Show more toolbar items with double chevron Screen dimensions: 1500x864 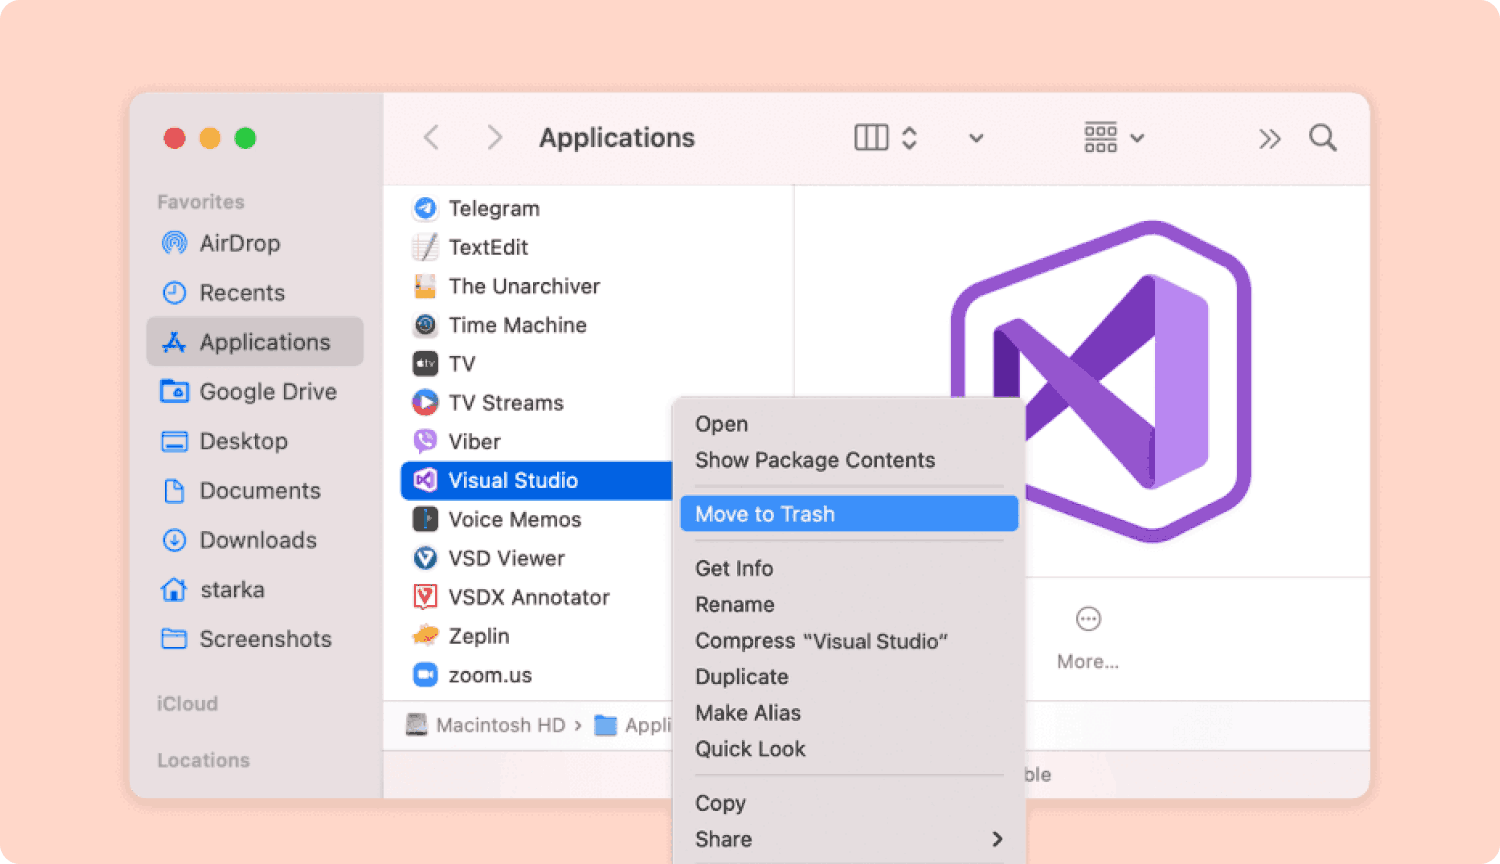point(1270,139)
